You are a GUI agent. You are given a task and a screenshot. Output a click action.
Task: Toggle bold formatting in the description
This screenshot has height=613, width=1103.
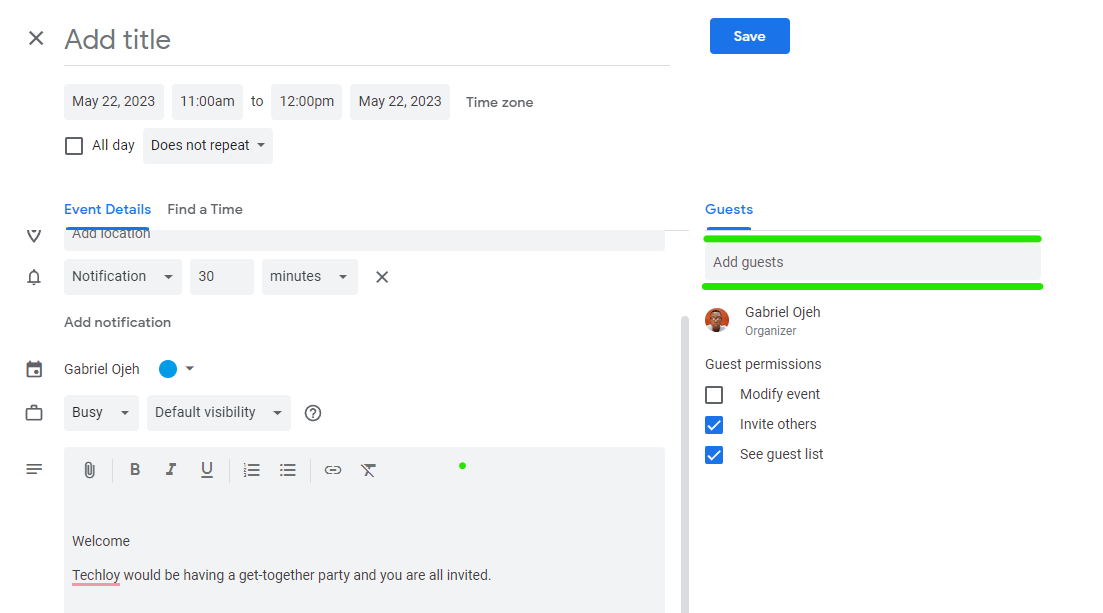pyautogui.click(x=135, y=470)
